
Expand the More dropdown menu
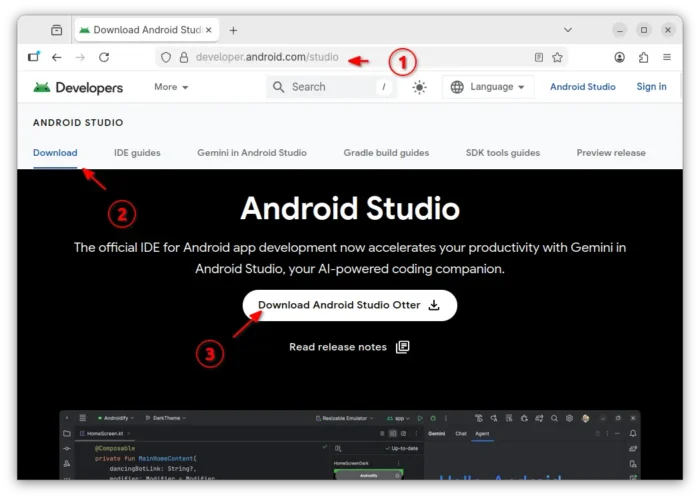tap(171, 87)
